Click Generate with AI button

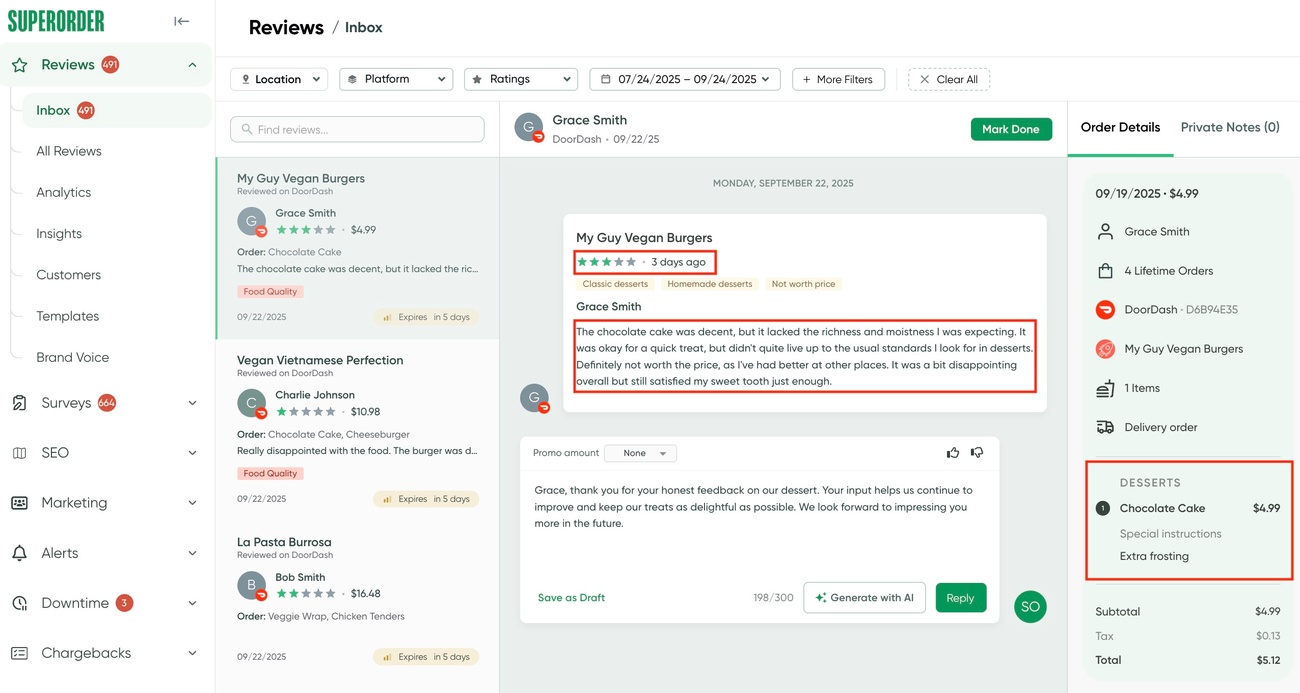click(x=864, y=598)
